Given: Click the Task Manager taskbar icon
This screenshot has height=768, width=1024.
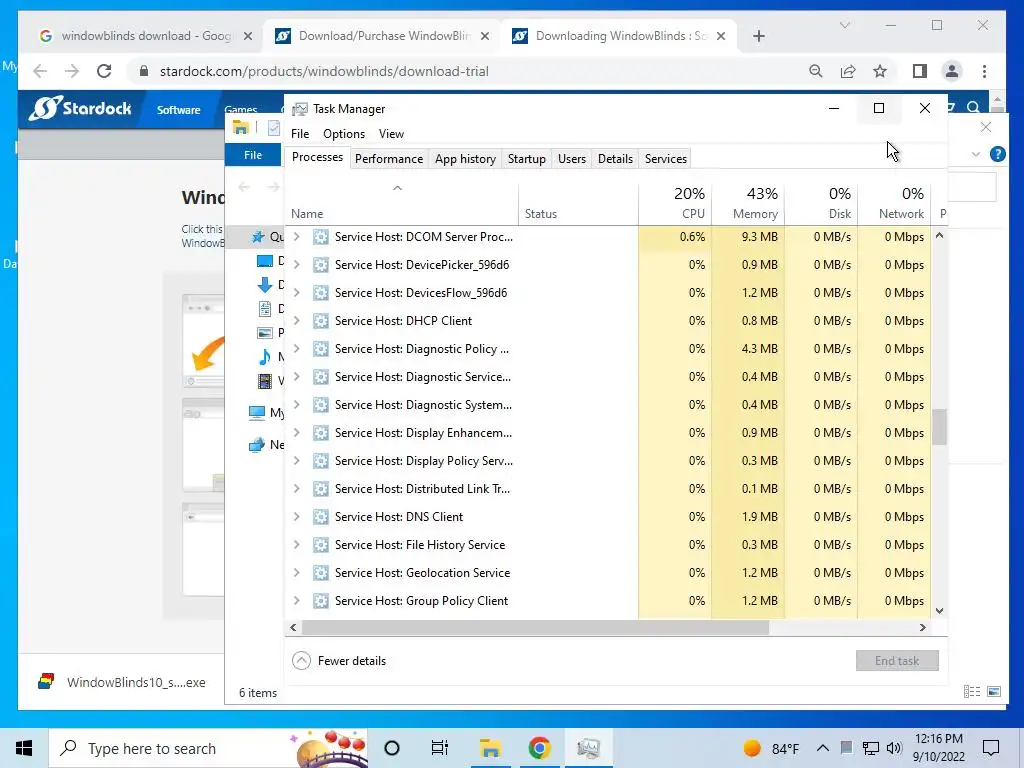Looking at the screenshot, I should pyautogui.click(x=588, y=748).
